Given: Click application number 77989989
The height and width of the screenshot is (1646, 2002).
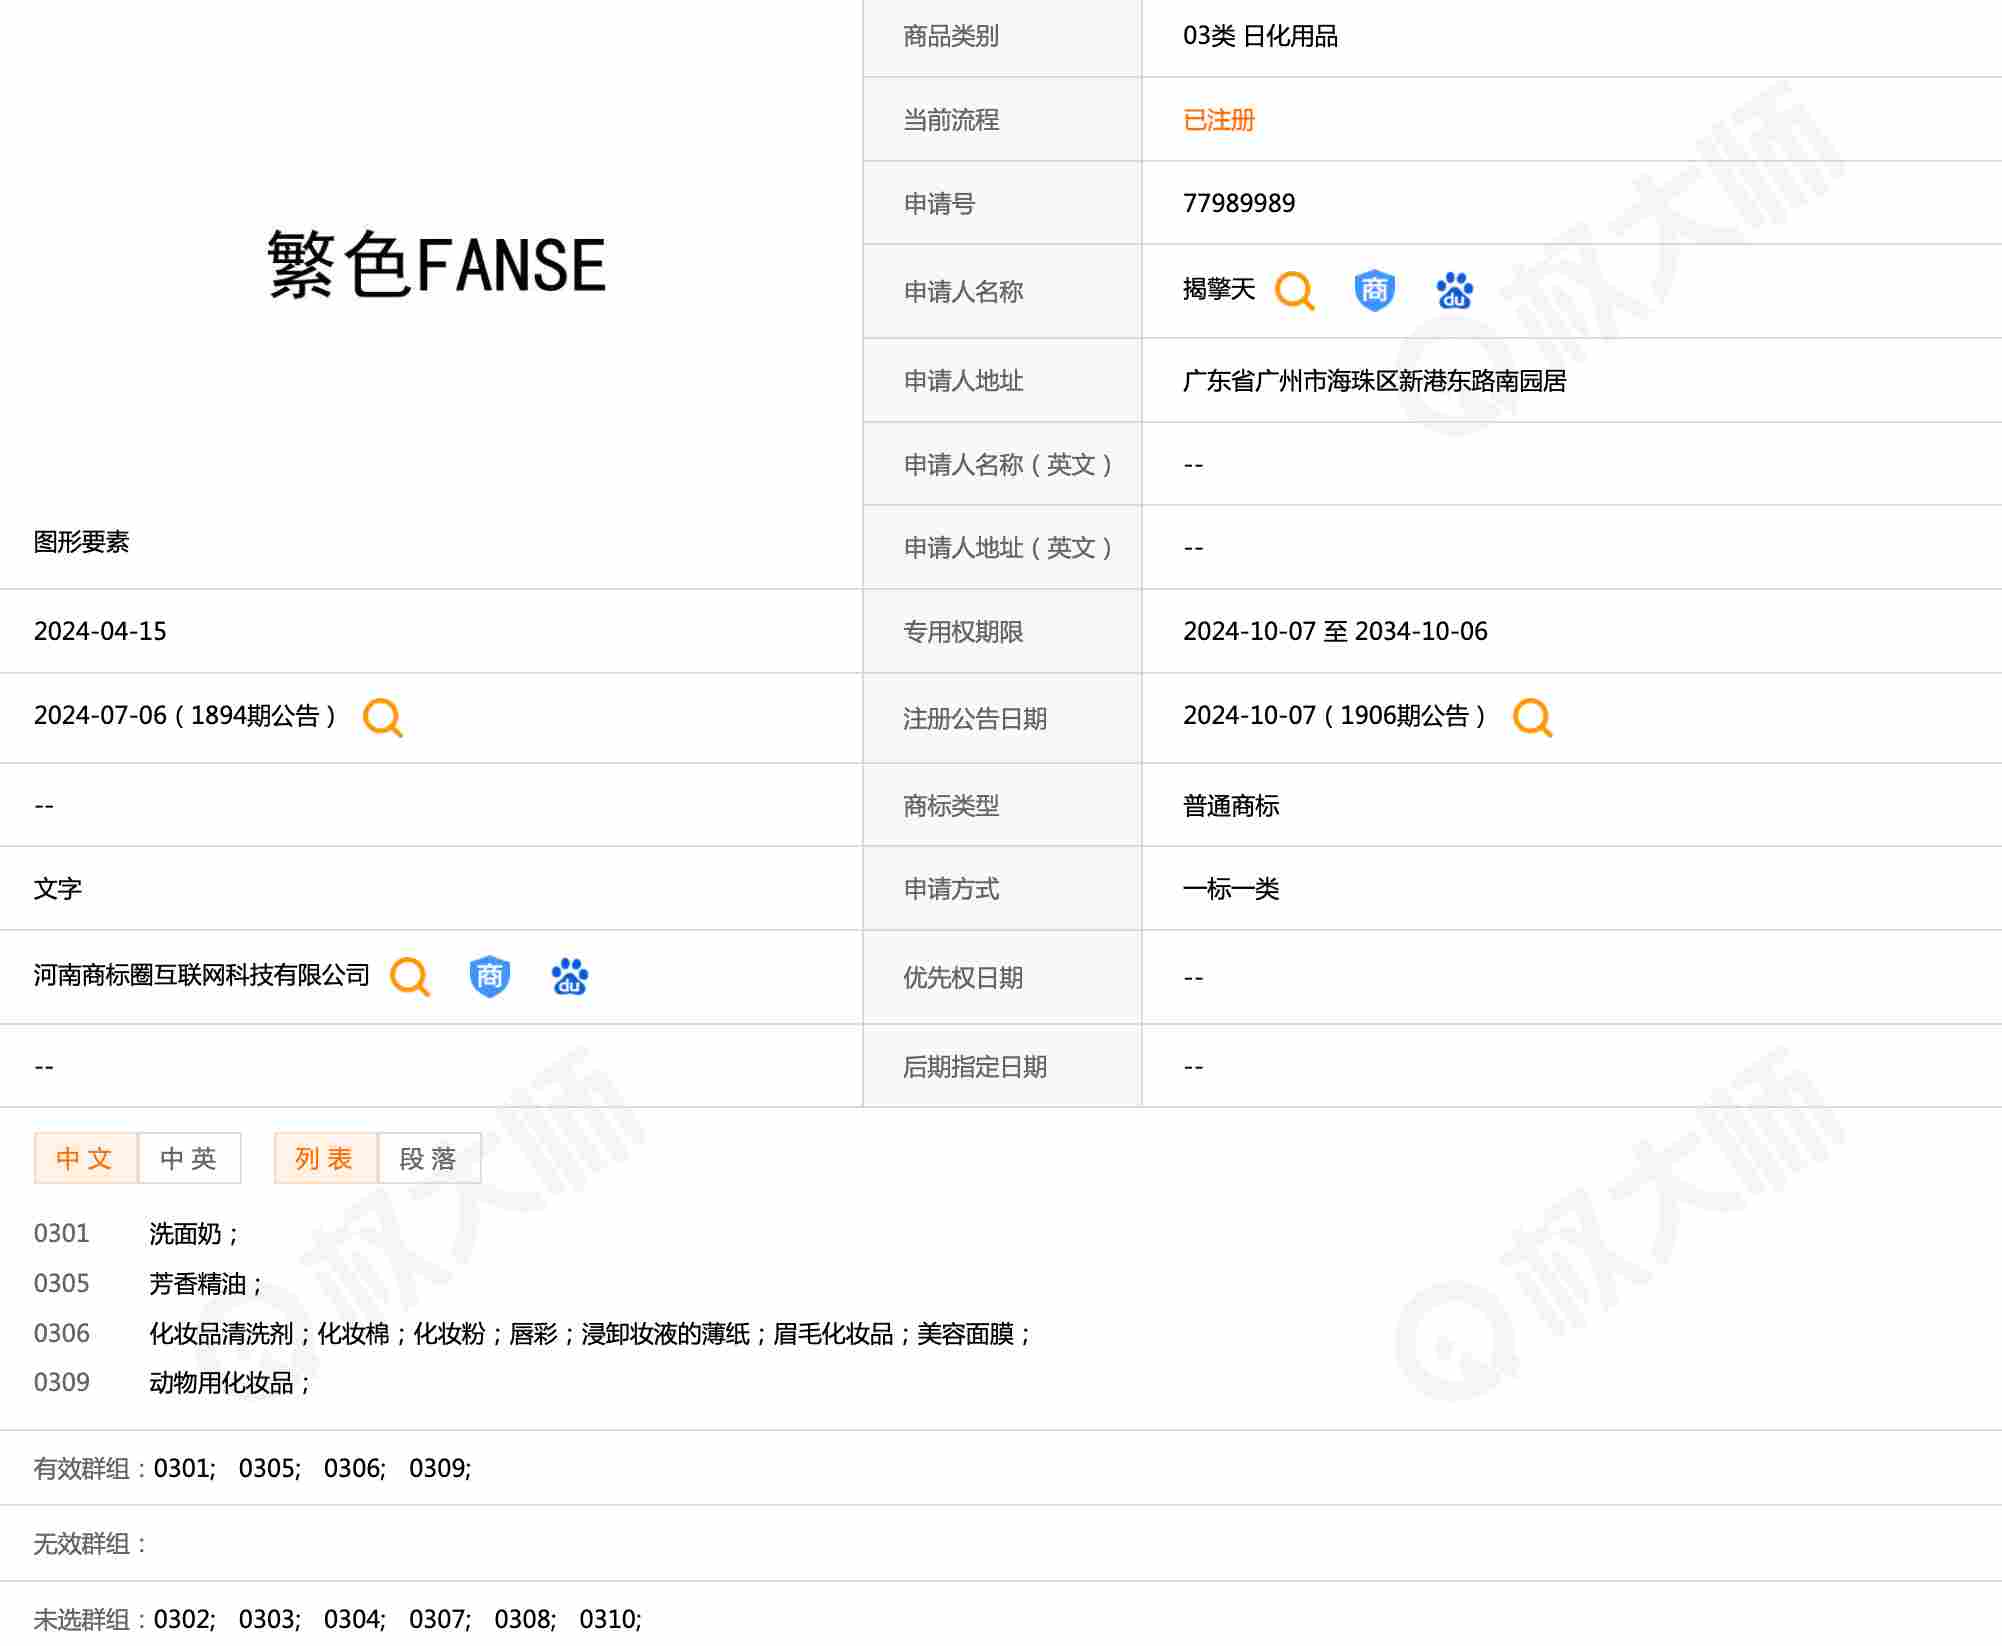Looking at the screenshot, I should click(1238, 203).
